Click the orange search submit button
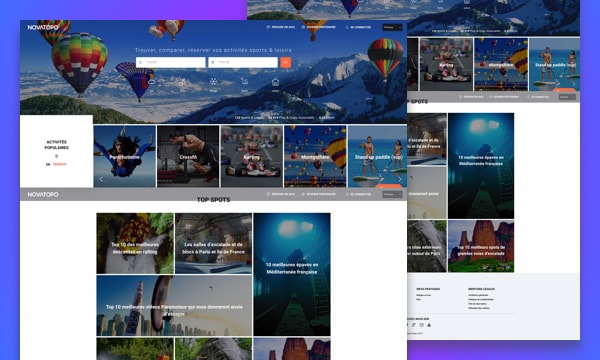Image resolution: width=600 pixels, height=360 pixels. [x=285, y=62]
